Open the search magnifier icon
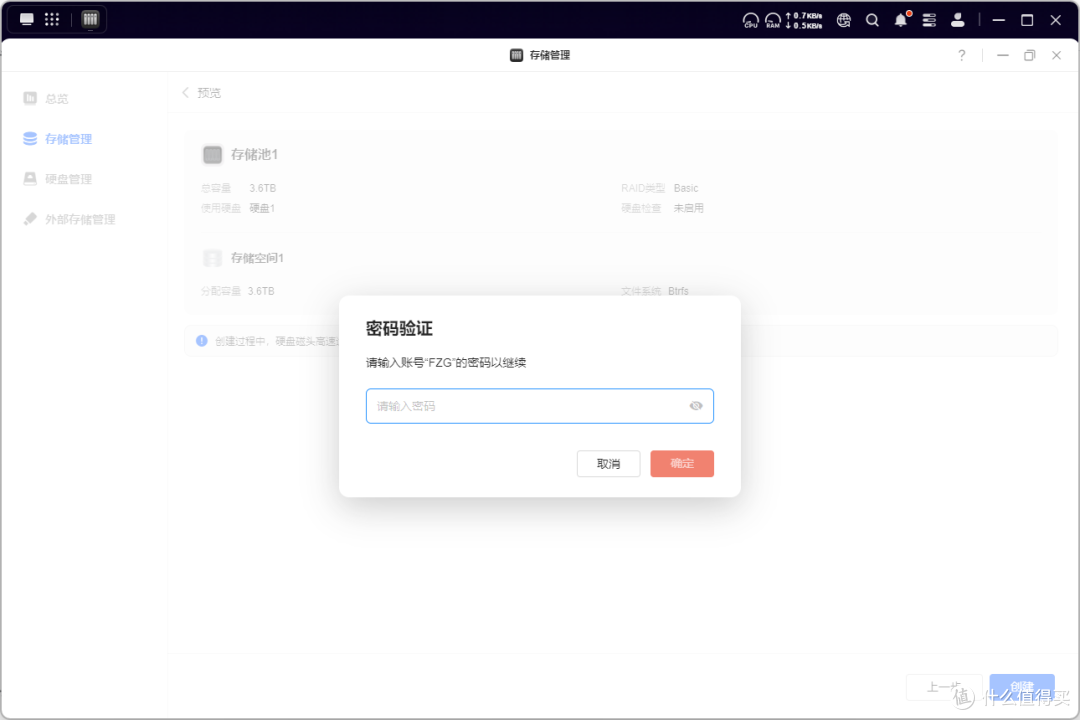 tap(872, 20)
